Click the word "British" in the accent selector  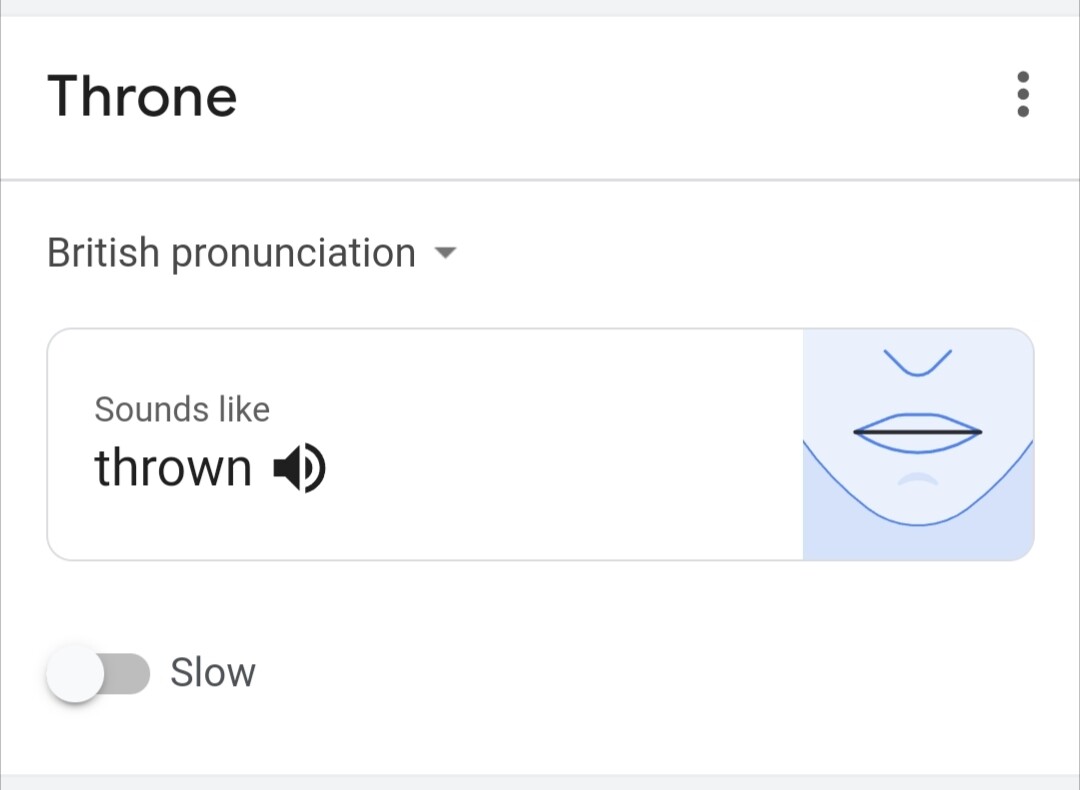tap(103, 253)
